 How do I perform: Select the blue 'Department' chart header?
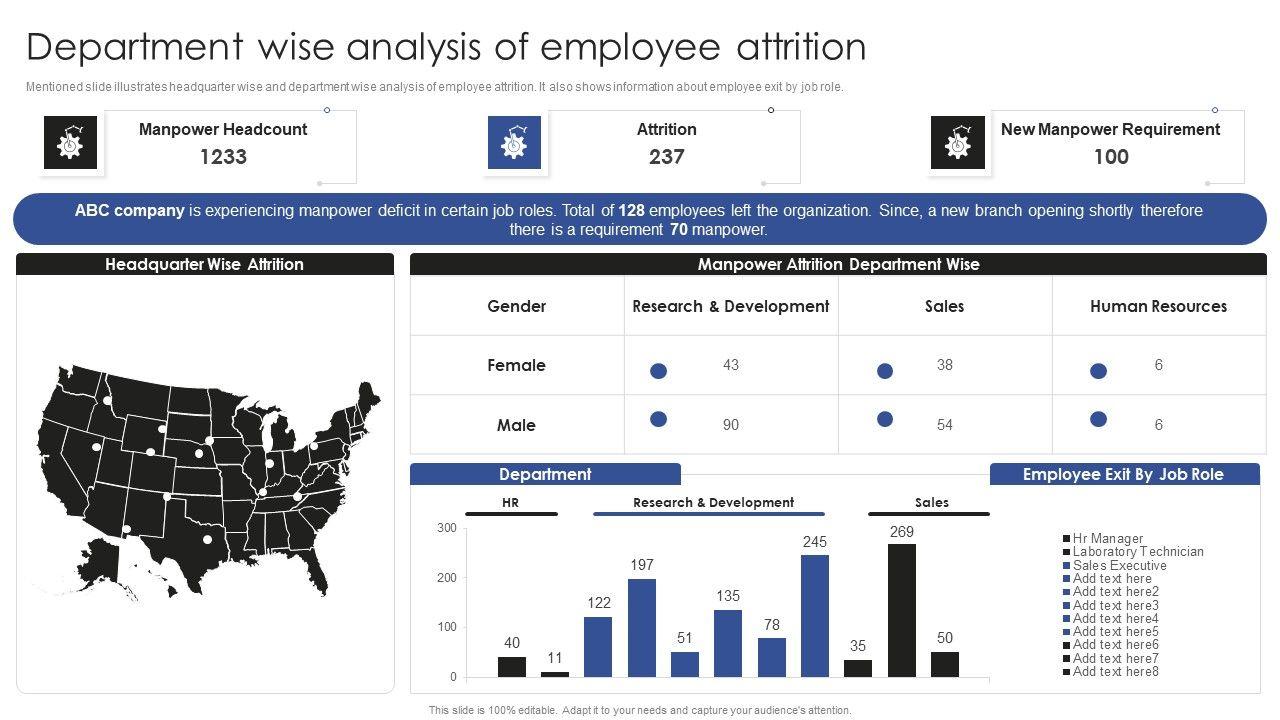[x=545, y=474]
